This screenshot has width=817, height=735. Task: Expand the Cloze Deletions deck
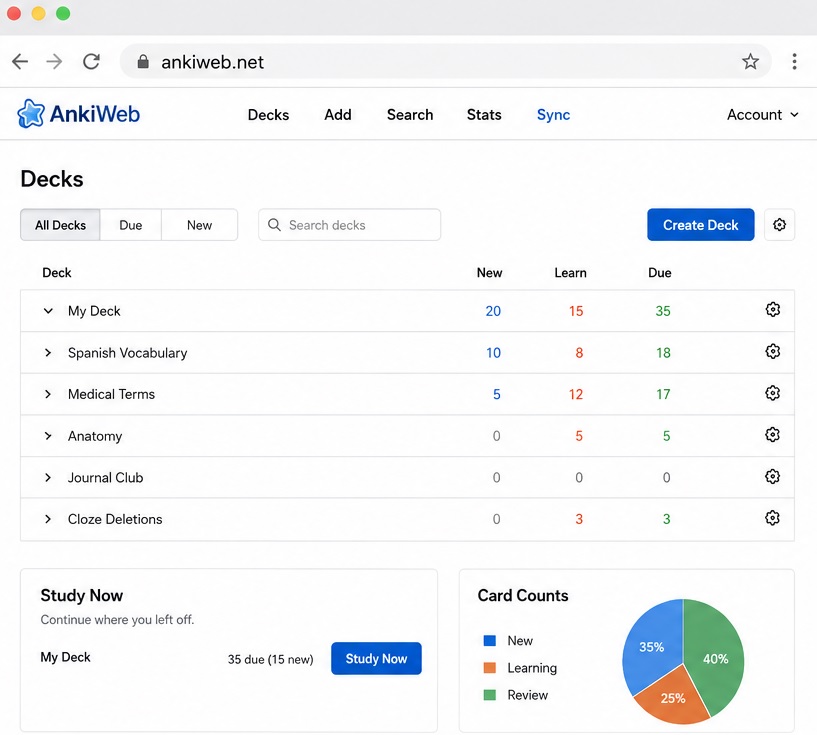pyautogui.click(x=48, y=519)
